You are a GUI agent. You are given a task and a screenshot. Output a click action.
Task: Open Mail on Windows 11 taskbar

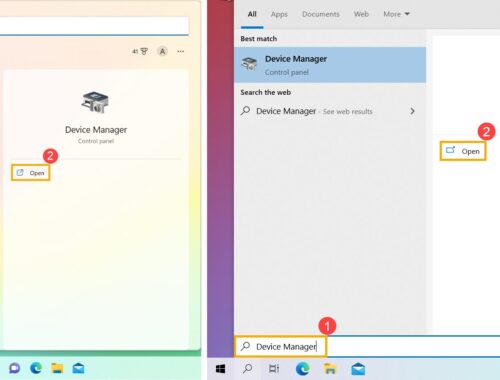[x=78, y=368]
